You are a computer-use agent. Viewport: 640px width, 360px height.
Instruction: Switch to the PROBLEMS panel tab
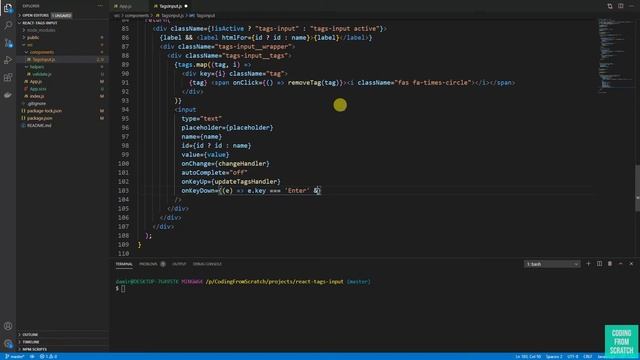point(148,264)
